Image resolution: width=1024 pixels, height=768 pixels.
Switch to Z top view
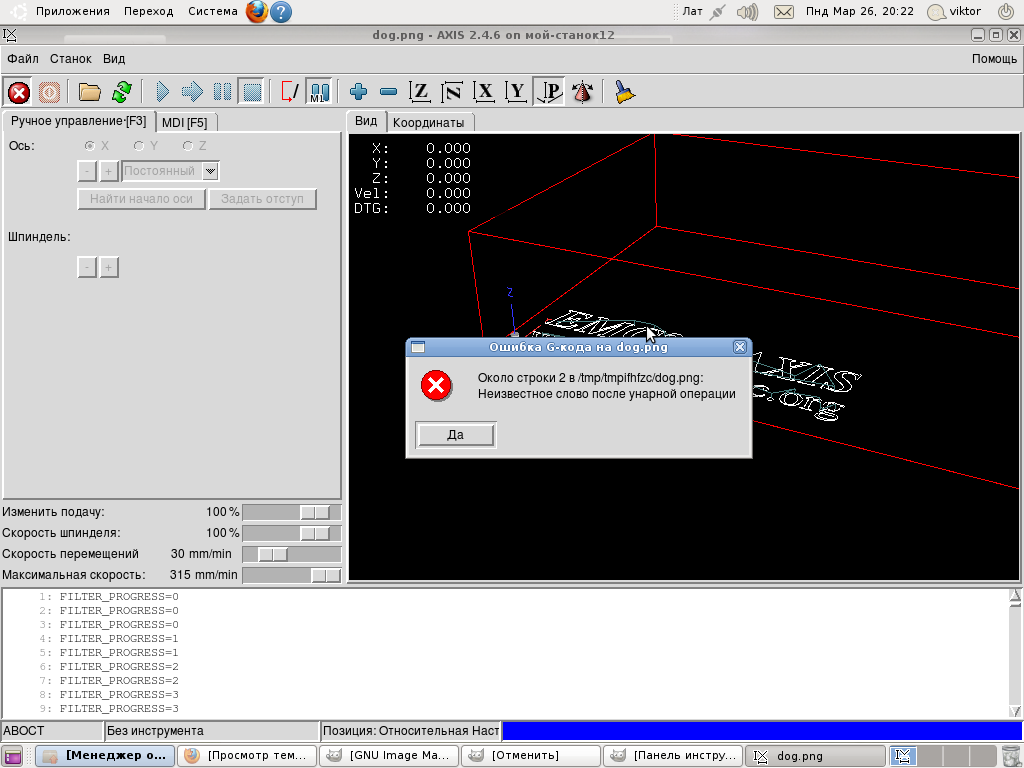point(420,92)
